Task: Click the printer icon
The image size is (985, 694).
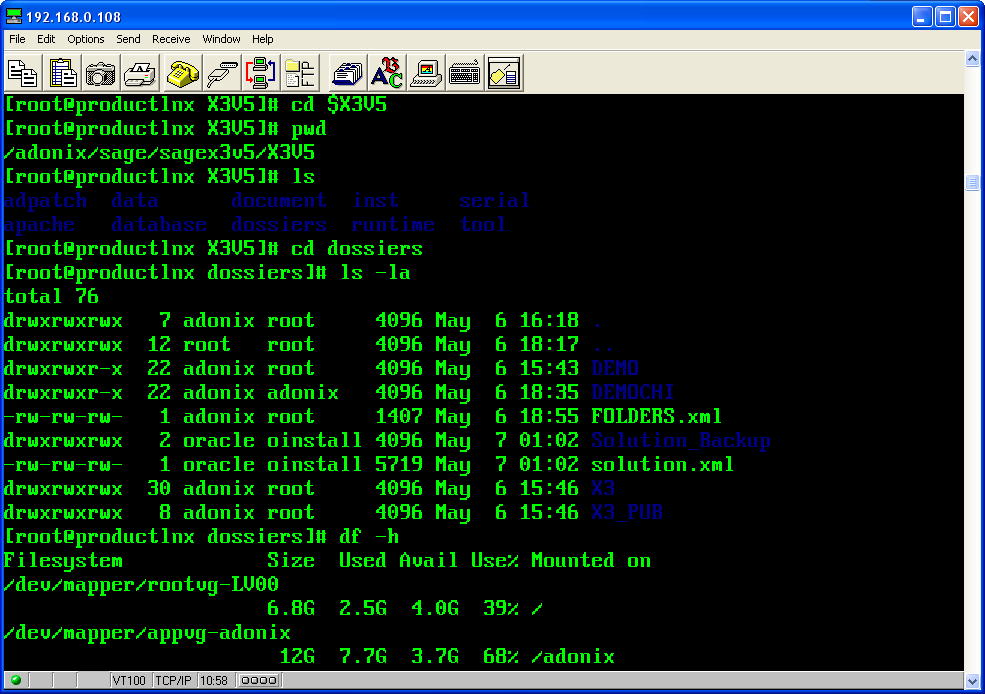Action: click(x=140, y=73)
